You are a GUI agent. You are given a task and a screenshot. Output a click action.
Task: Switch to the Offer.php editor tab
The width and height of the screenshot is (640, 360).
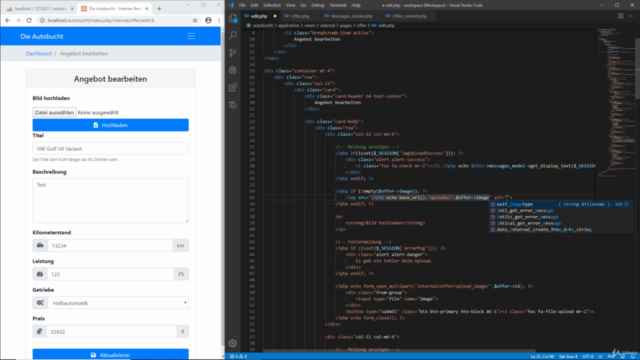pyautogui.click(x=300, y=16)
